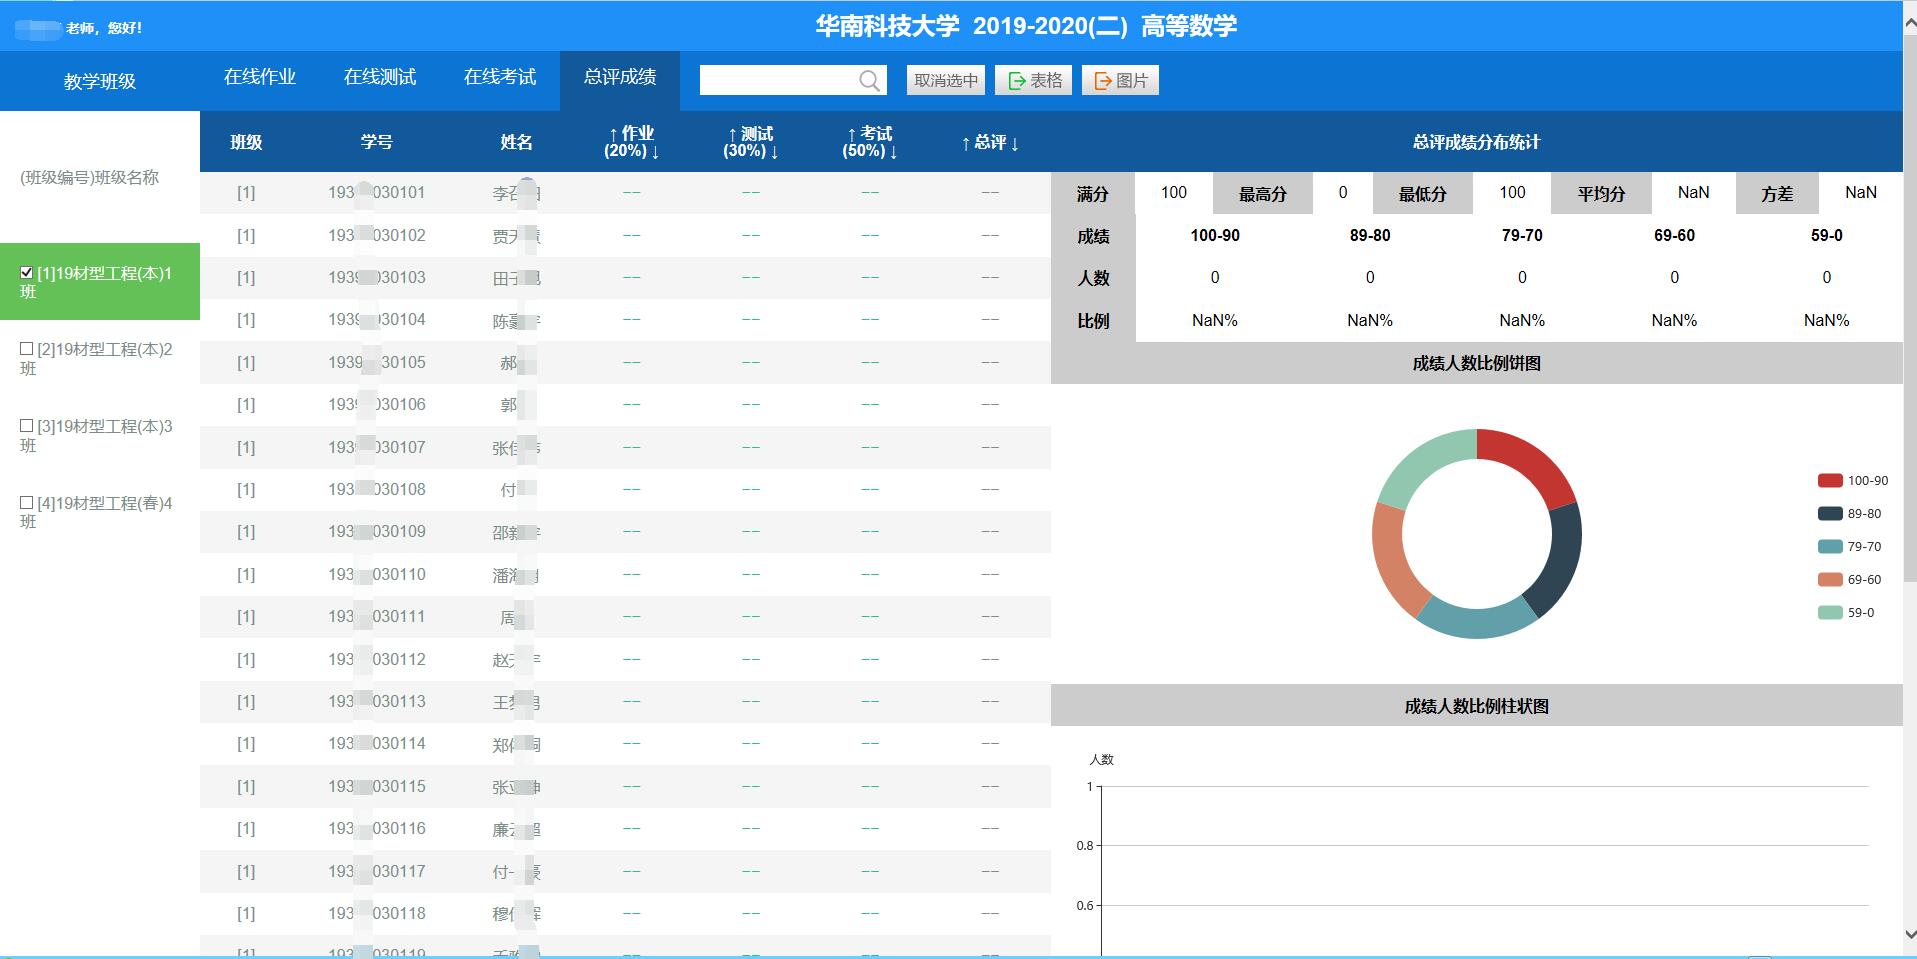Select the row with ID ending 030116
The width and height of the screenshot is (1917, 959).
tap(625, 829)
